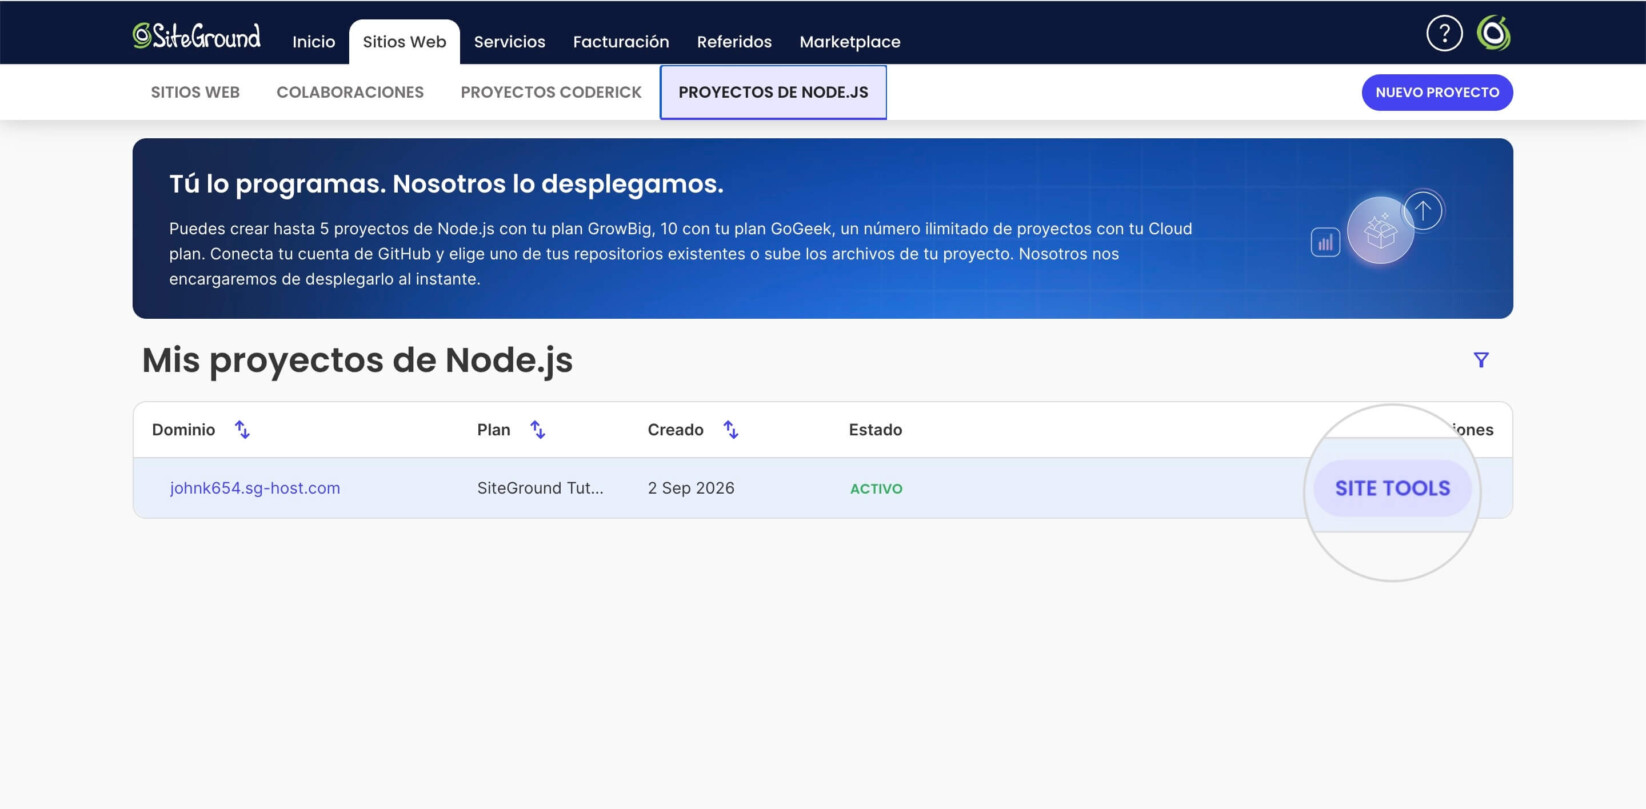Open the help question mark icon
This screenshot has width=1646, height=809.
click(x=1444, y=34)
